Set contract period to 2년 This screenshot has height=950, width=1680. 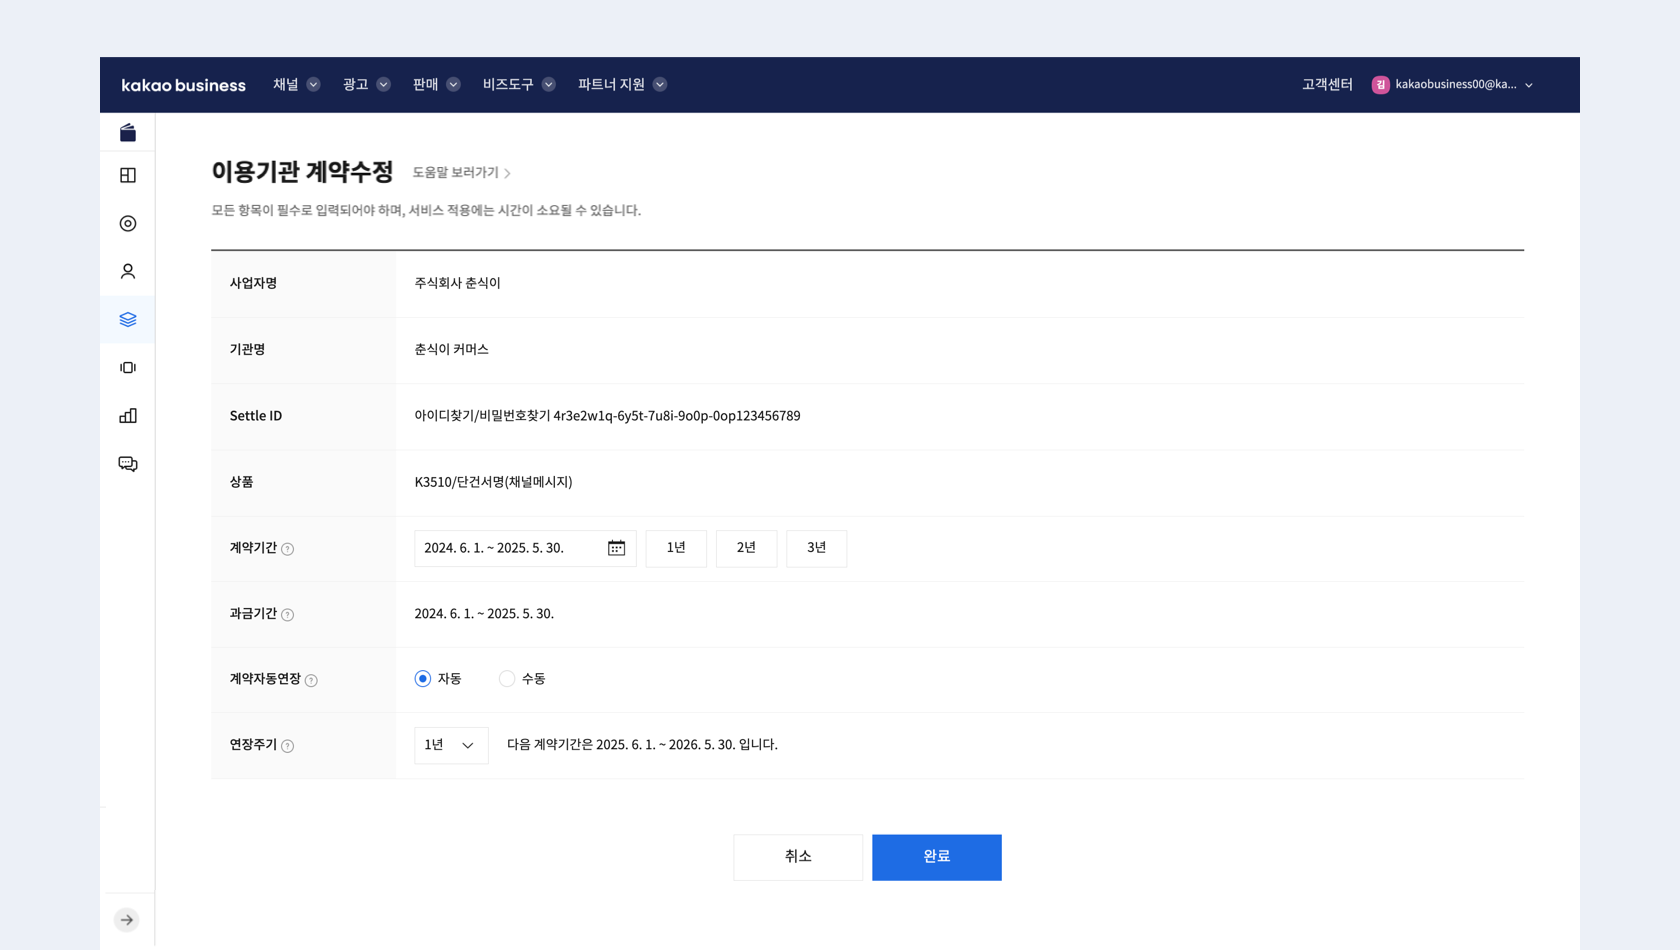tap(746, 548)
